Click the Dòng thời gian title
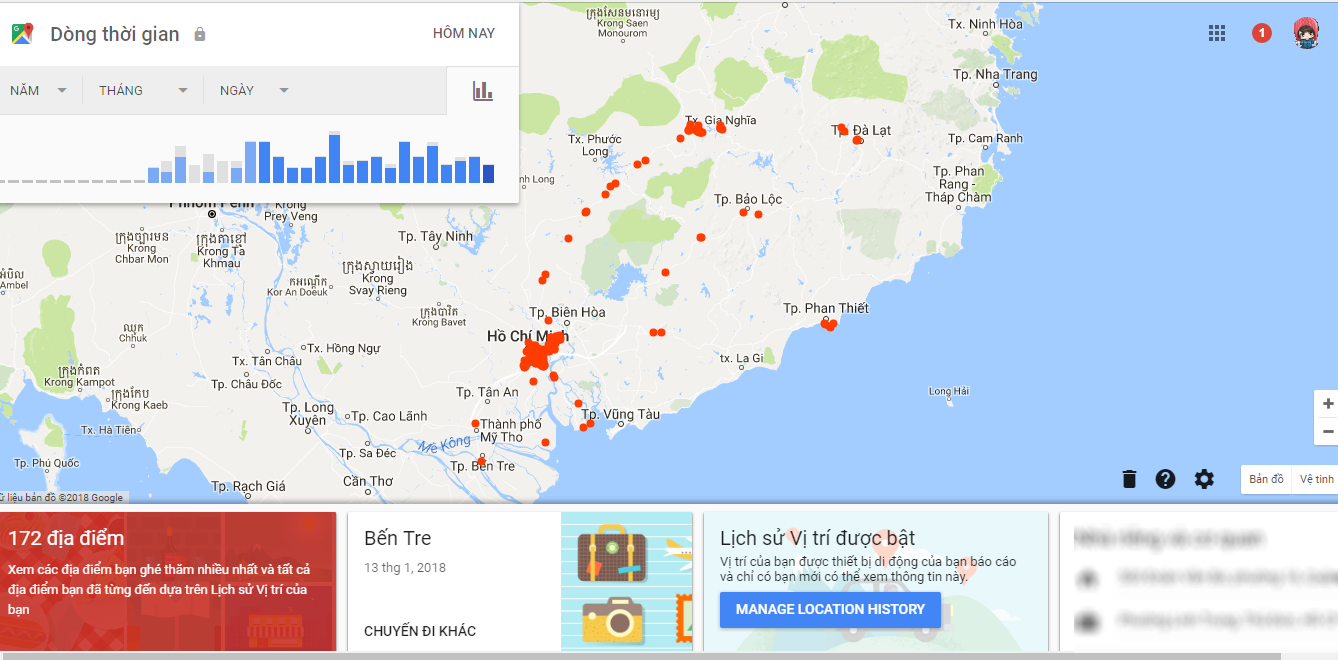Image resolution: width=1338 pixels, height=660 pixels. [x=115, y=34]
